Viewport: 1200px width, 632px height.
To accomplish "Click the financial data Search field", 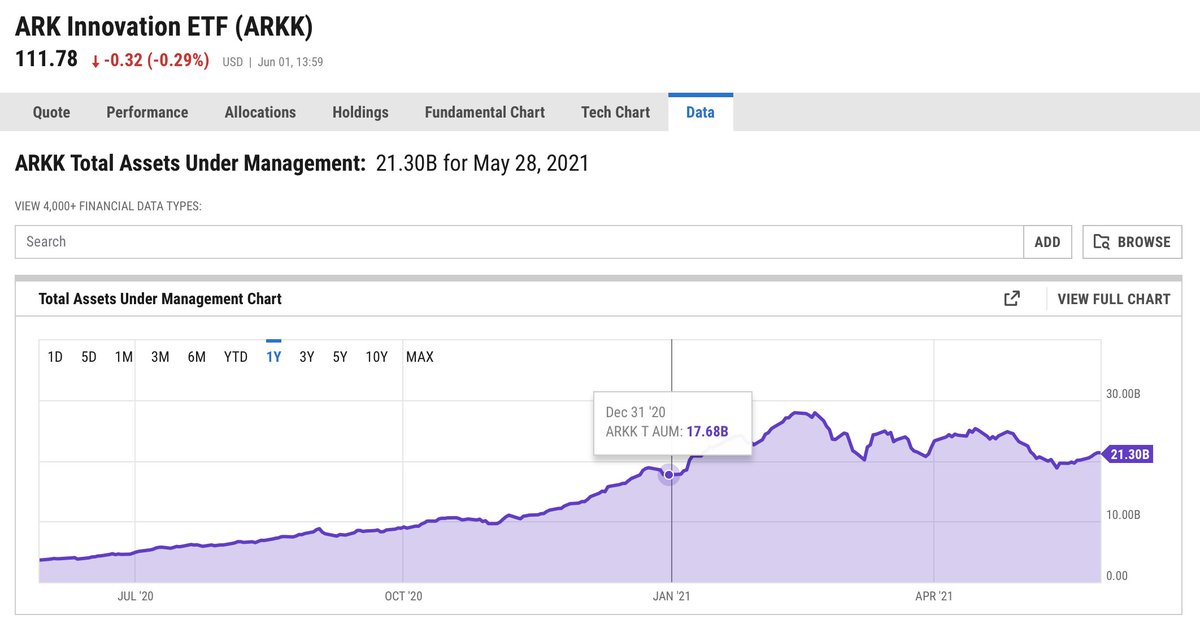I will click(519, 242).
